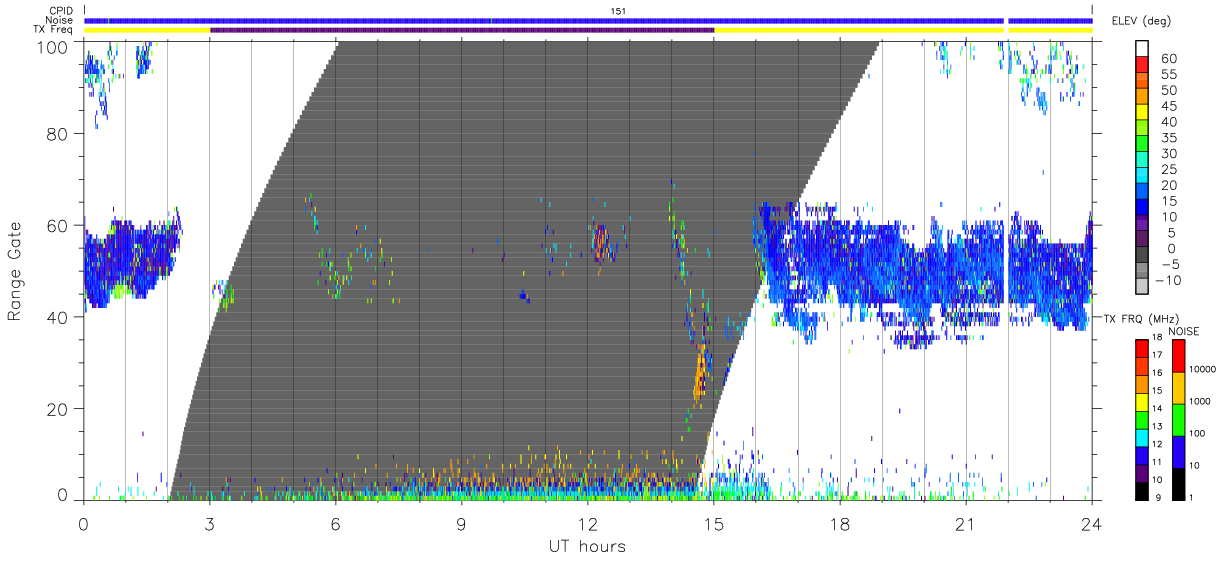Click the 20 label on Range Gate axis

click(x=59, y=408)
